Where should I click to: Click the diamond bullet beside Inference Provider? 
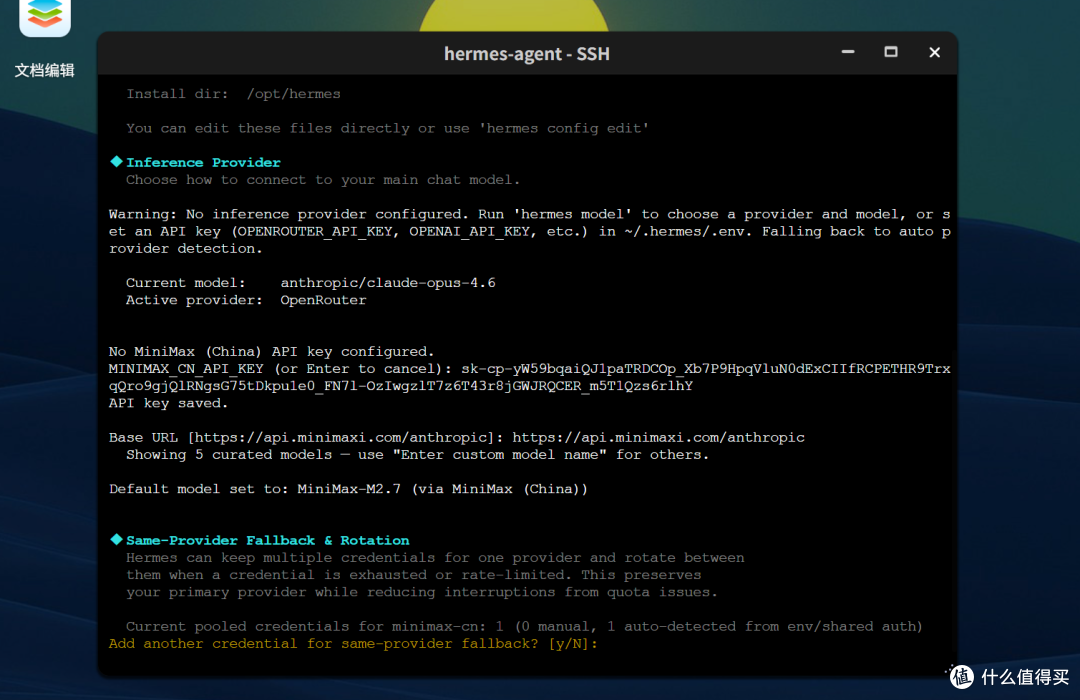coord(116,161)
